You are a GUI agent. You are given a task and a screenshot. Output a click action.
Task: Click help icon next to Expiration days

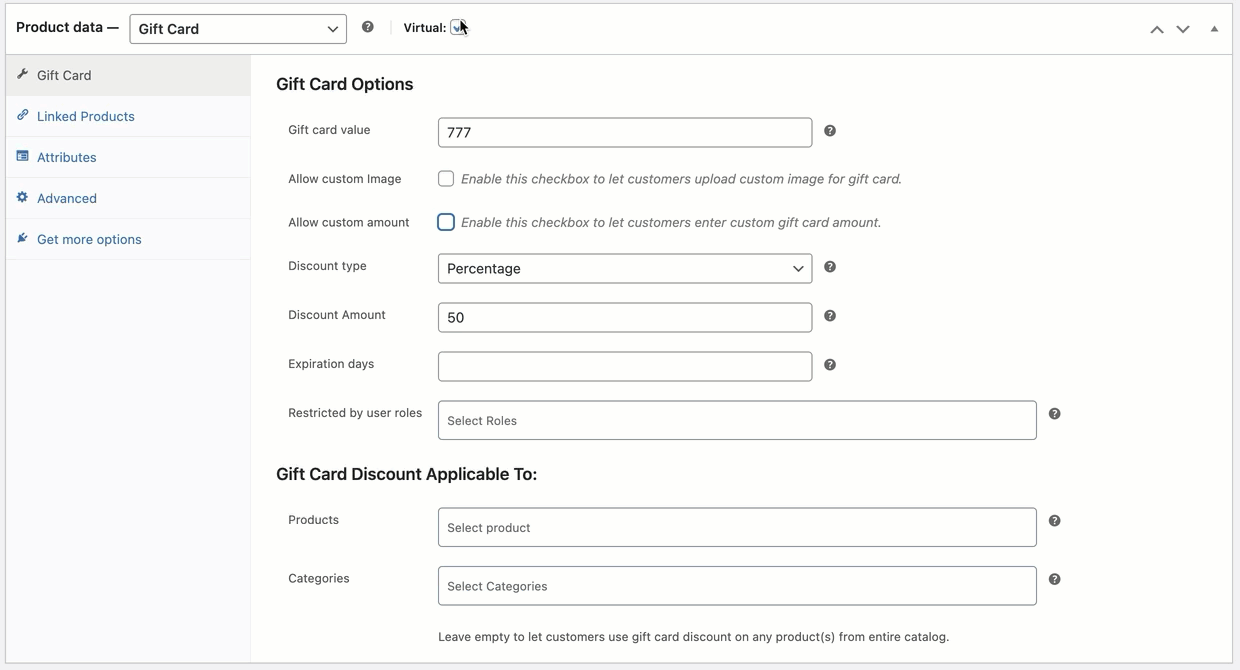tap(830, 365)
